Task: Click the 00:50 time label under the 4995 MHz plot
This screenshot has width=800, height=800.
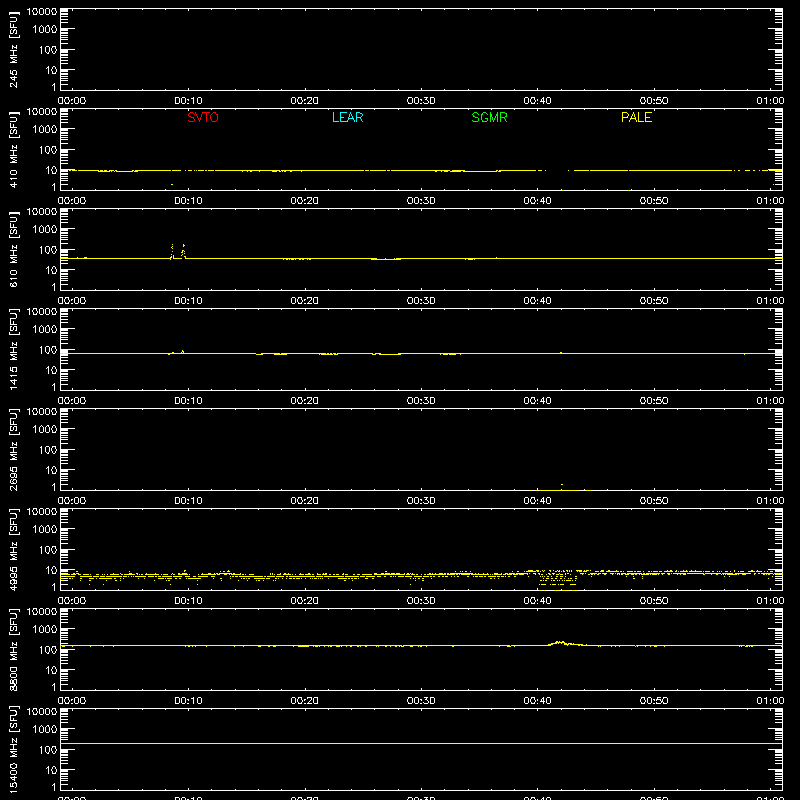Action: pyautogui.click(x=654, y=601)
